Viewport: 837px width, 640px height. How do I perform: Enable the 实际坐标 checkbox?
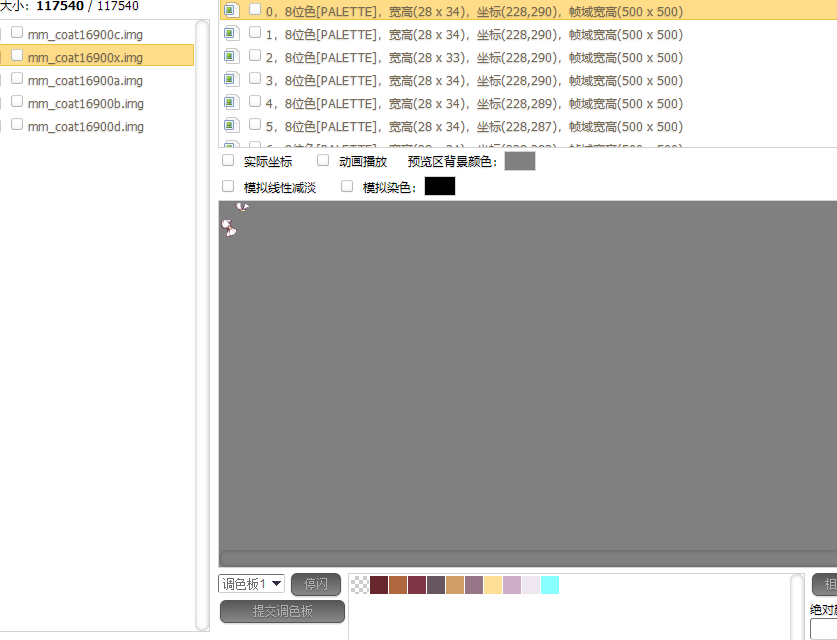pyautogui.click(x=228, y=160)
